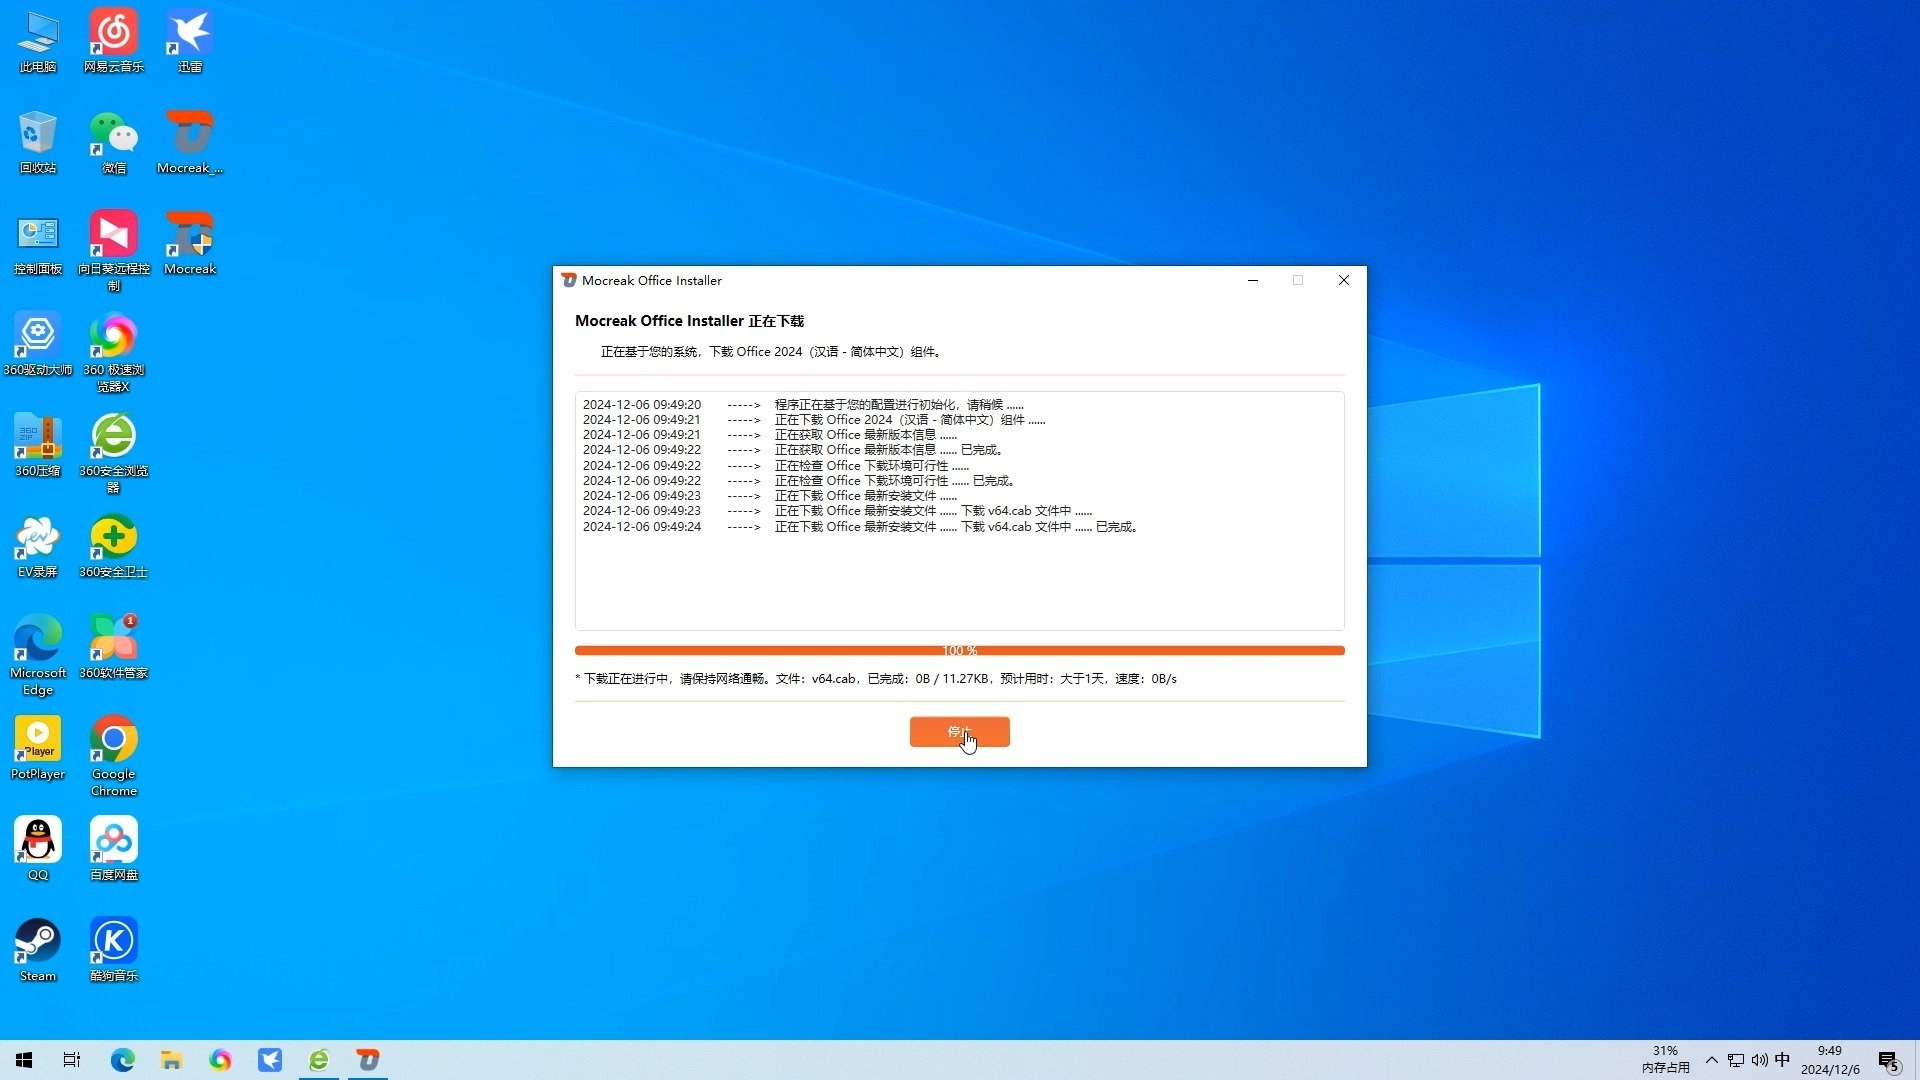Open the 酷狗音乐 desktop shortcut
This screenshot has height=1080, width=1920.
coord(114,951)
